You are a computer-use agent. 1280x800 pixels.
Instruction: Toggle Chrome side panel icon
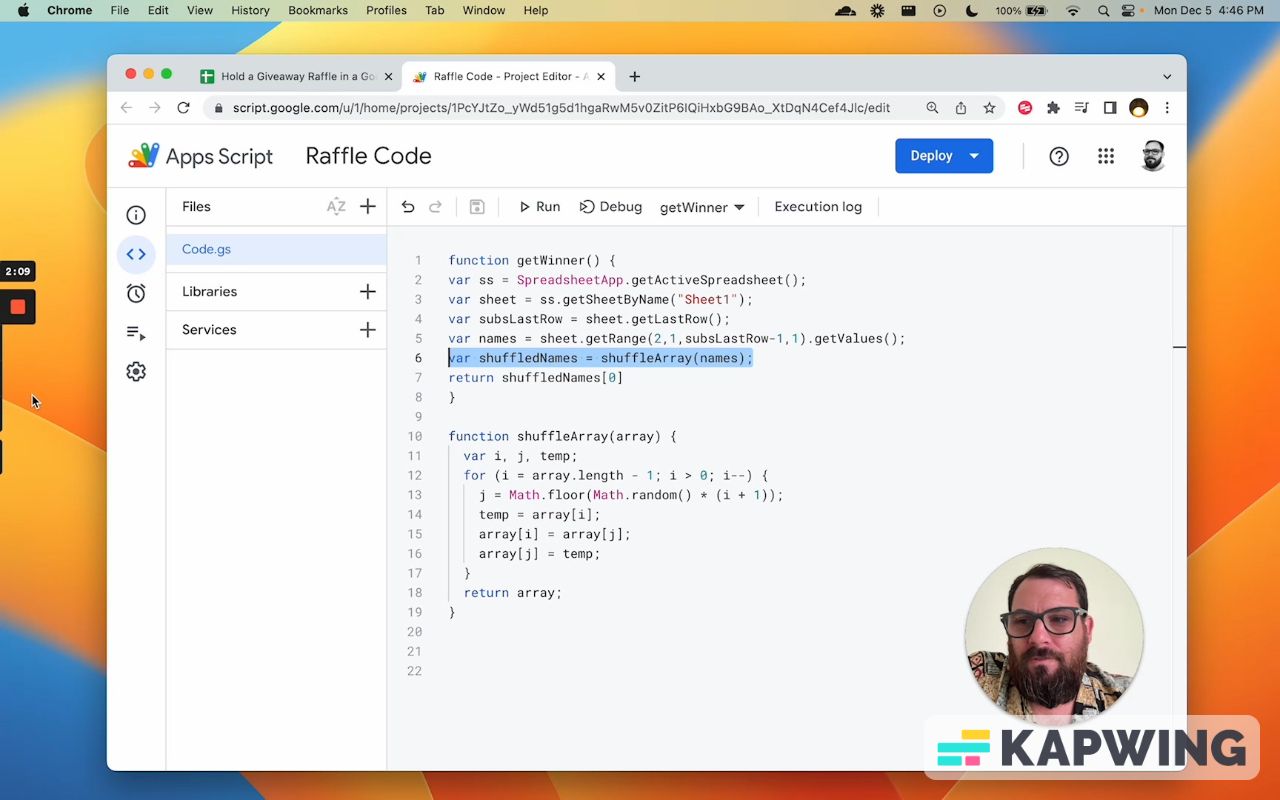pos(1110,108)
